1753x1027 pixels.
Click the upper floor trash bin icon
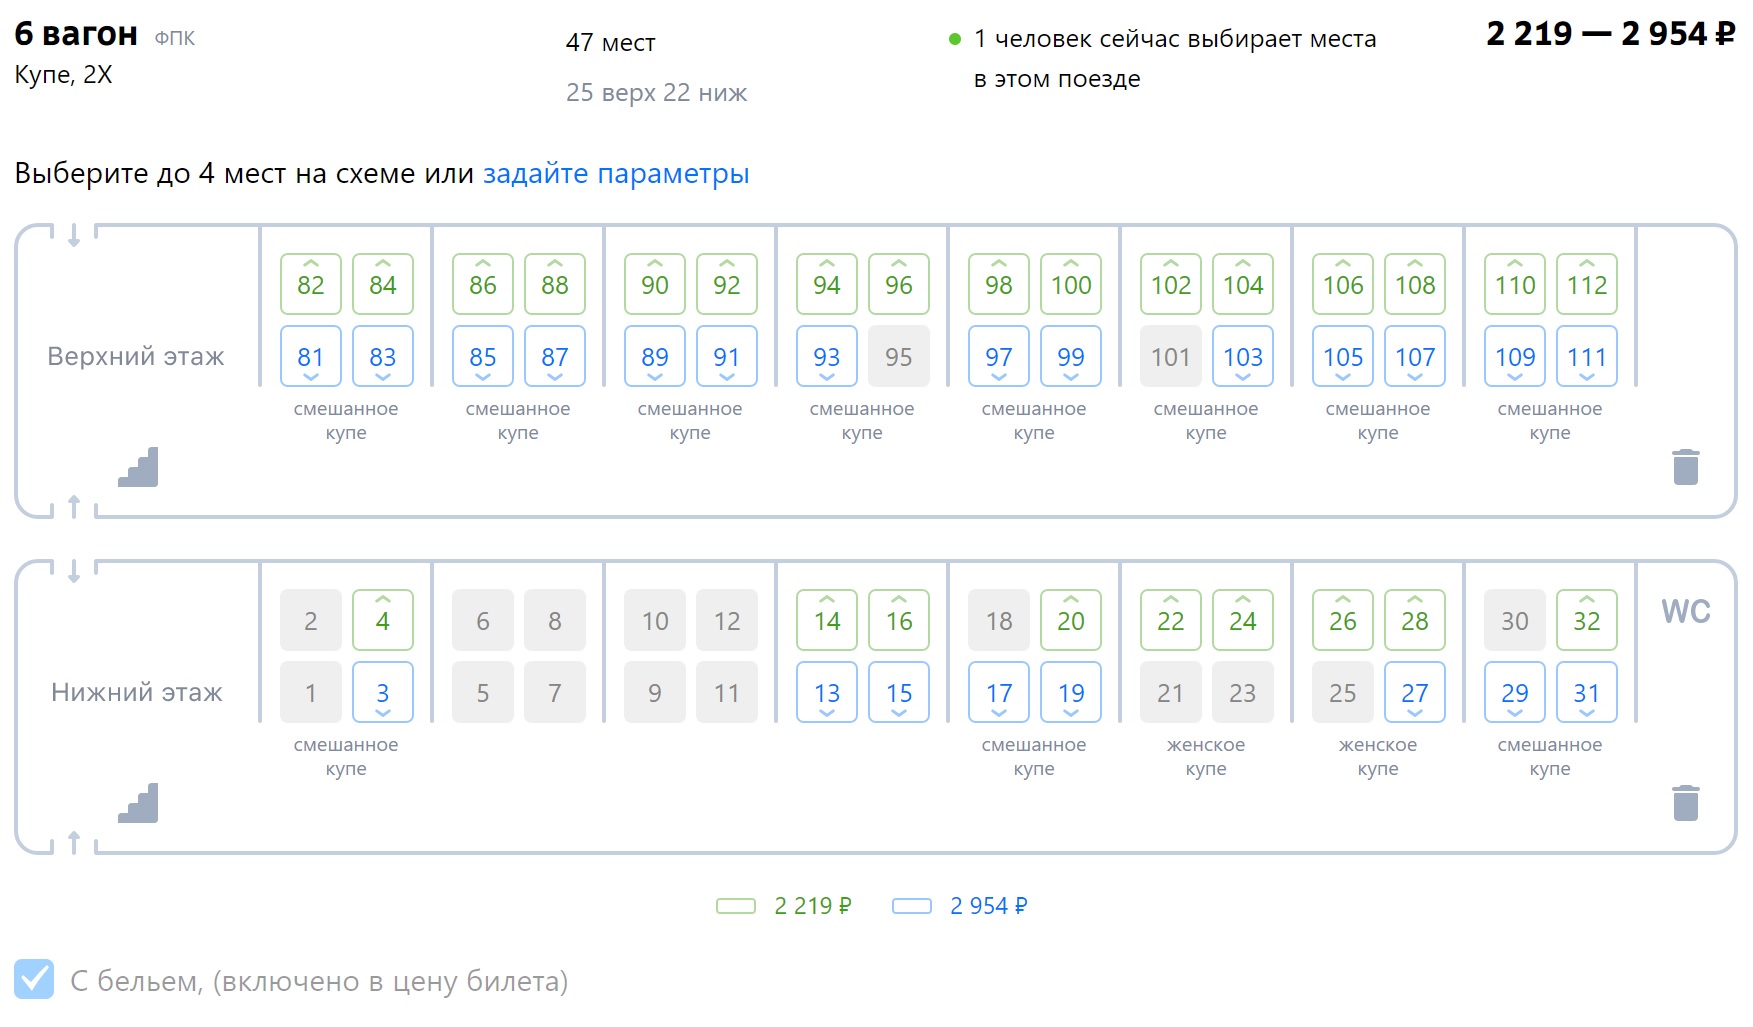pos(1685,467)
